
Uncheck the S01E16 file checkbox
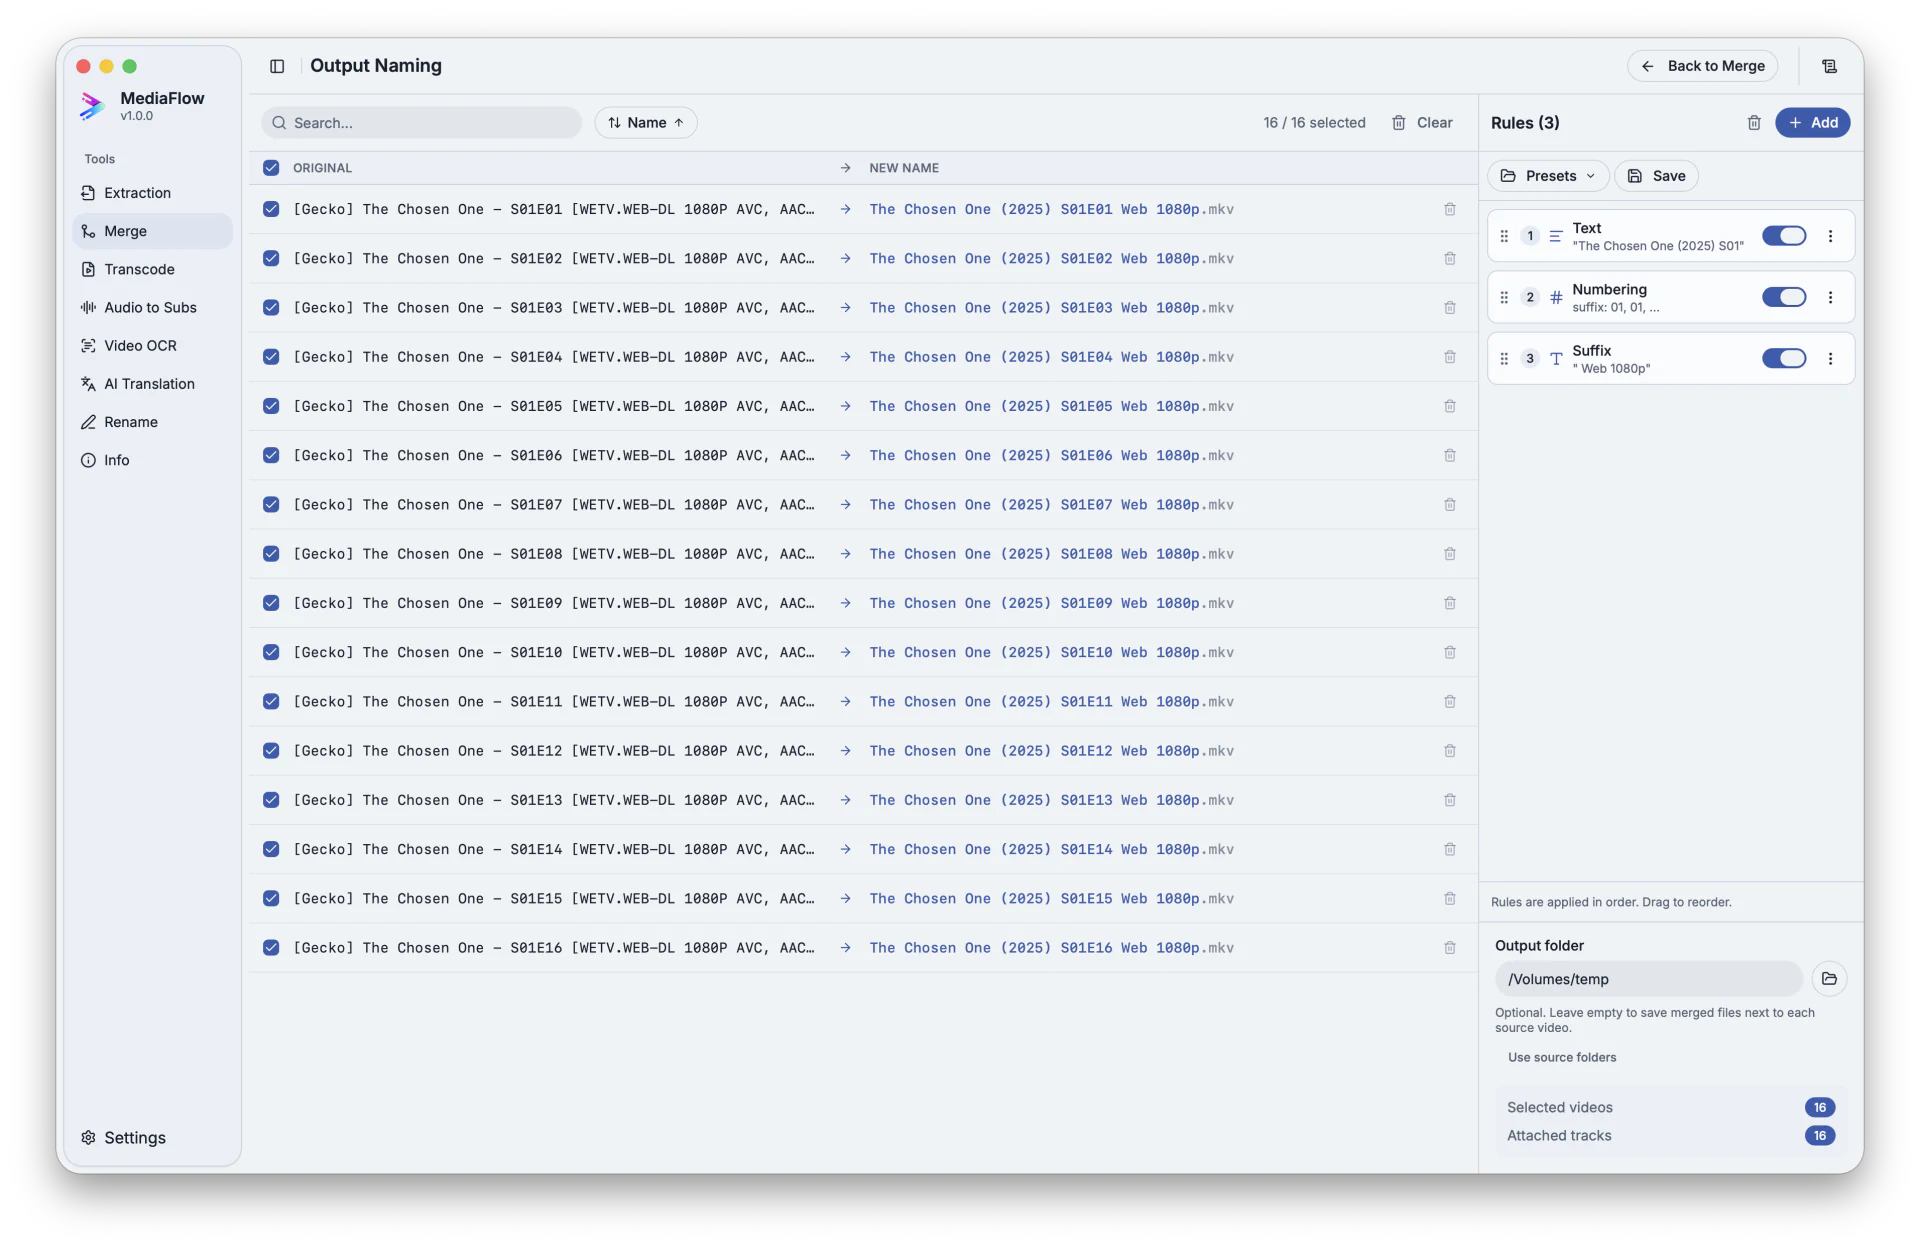tap(271, 948)
